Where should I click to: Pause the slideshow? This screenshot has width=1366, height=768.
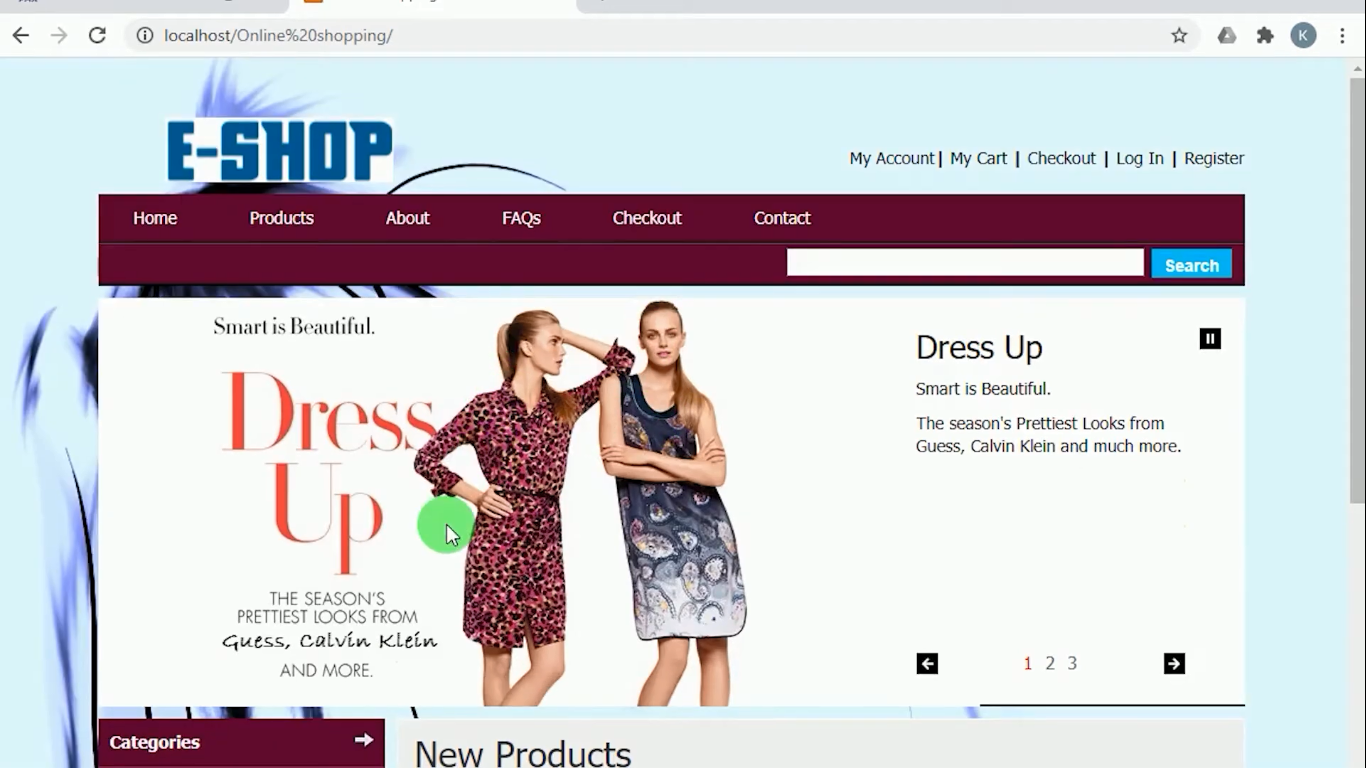[x=1210, y=339]
